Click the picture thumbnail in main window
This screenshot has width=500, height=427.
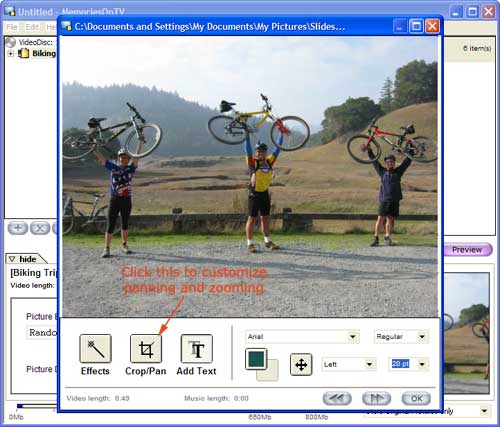pyautogui.click(x=467, y=333)
